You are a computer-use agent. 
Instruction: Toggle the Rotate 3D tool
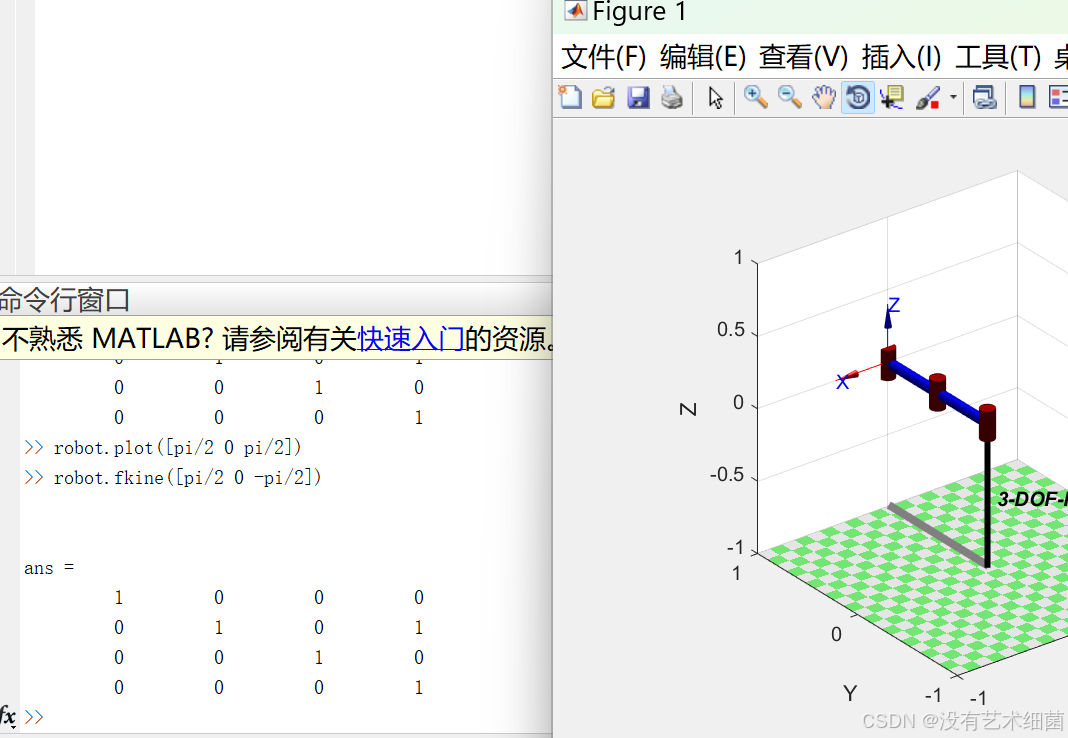tap(858, 97)
